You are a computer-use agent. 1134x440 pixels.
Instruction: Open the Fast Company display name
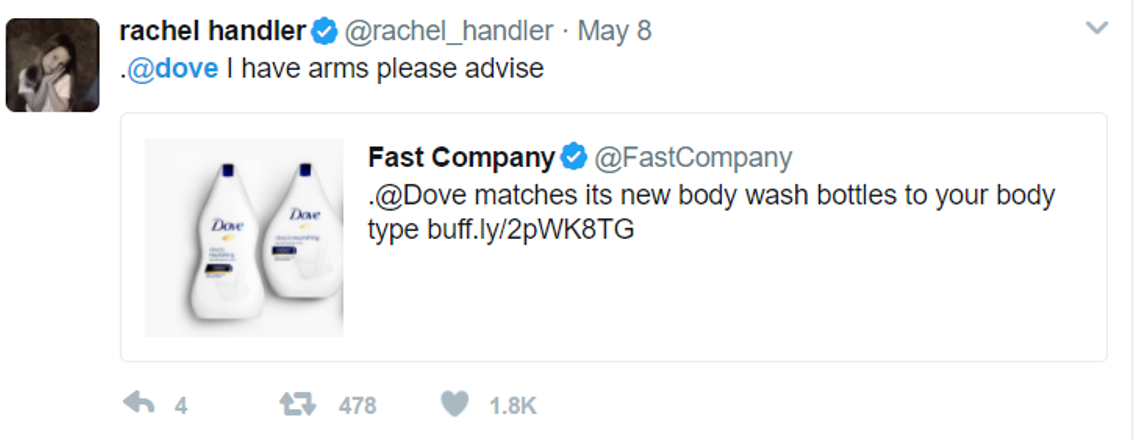click(461, 157)
